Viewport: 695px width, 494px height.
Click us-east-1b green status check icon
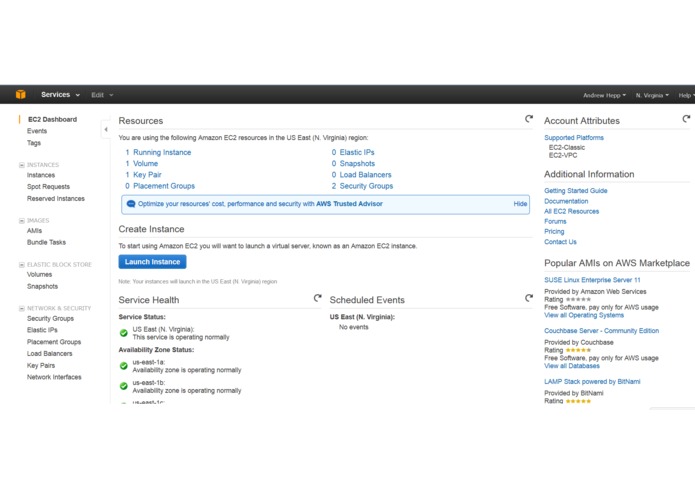pyautogui.click(x=124, y=386)
